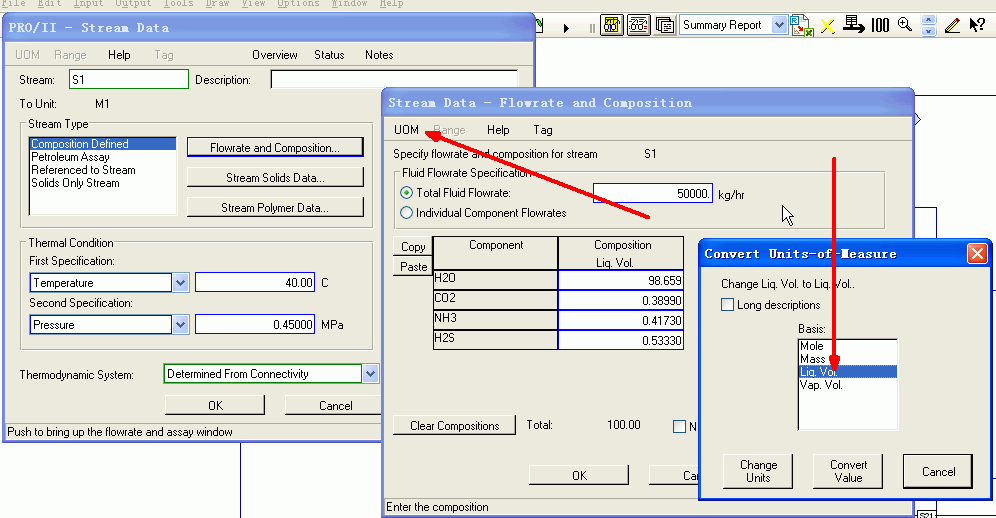Viewport: 996px width, 518px height.
Task: Click the context help arrow-question icon
Action: [977, 26]
